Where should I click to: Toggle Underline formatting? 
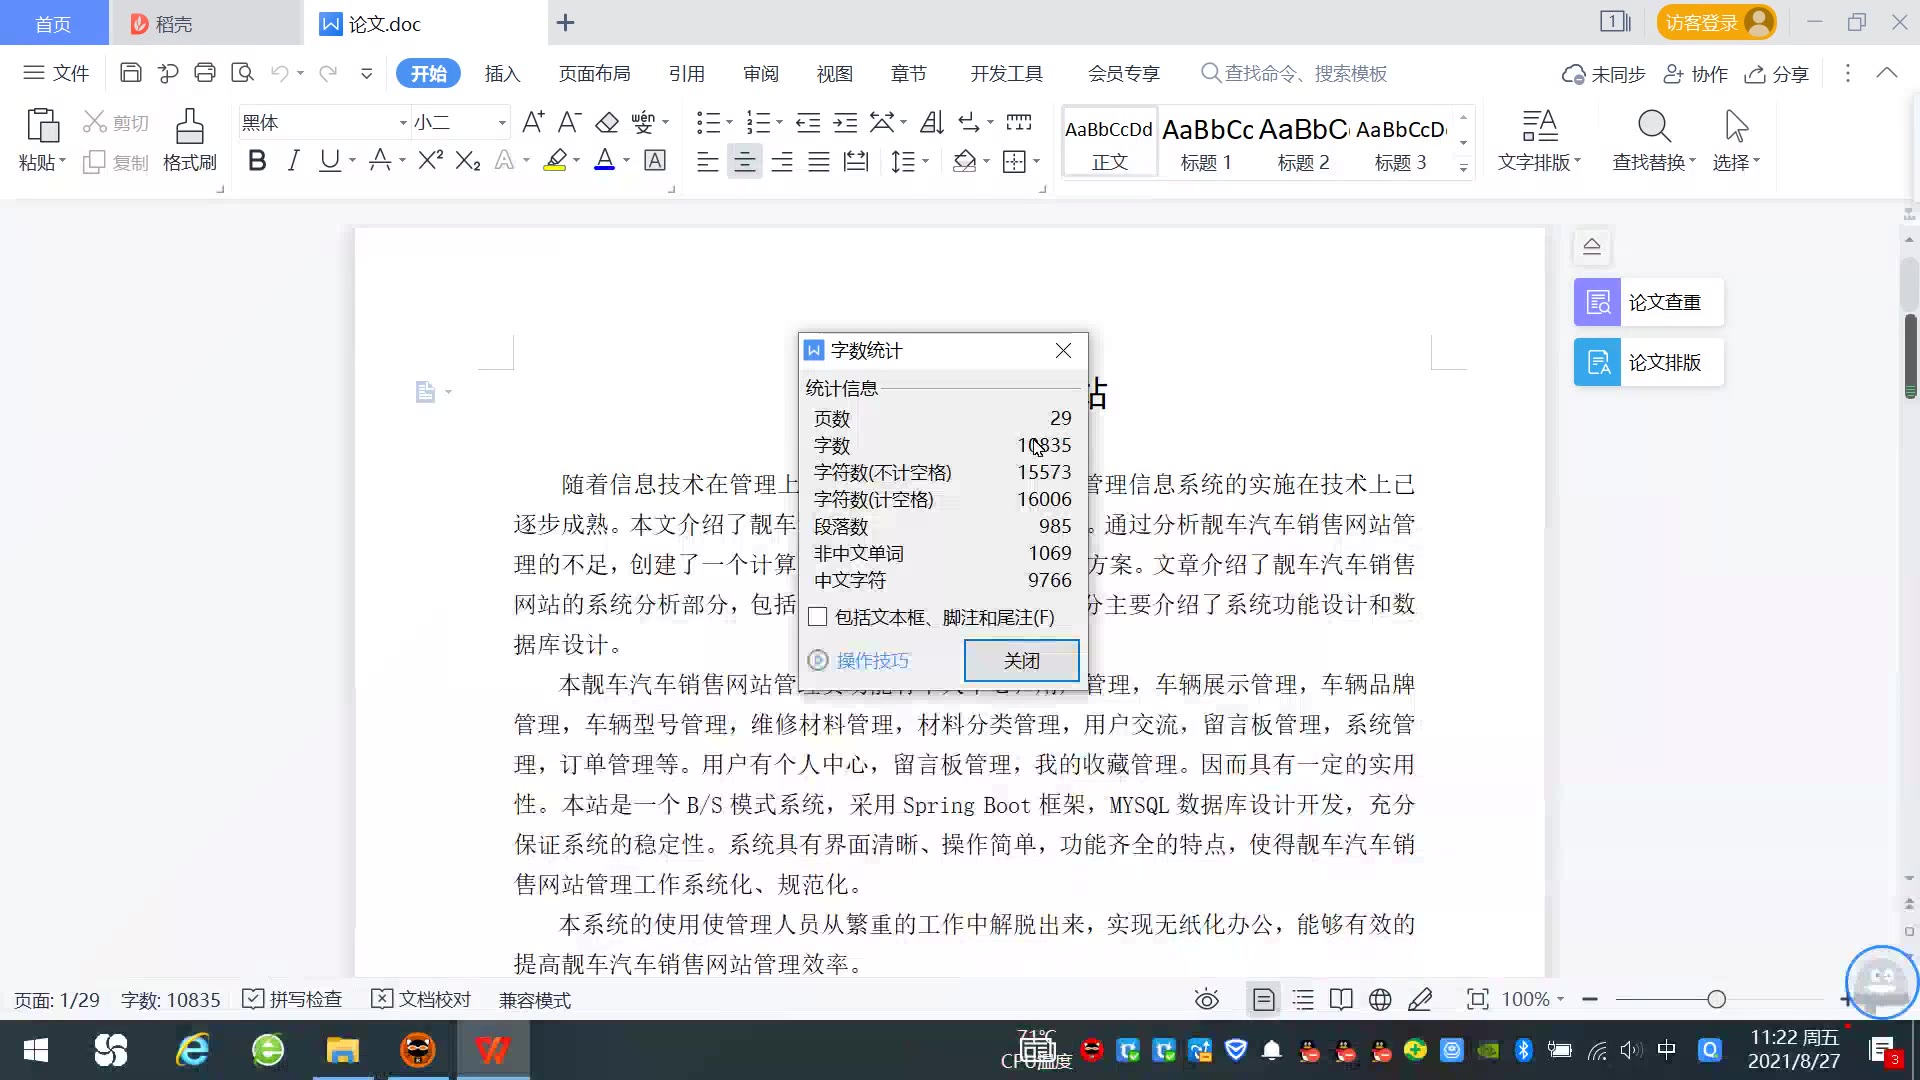[329, 160]
